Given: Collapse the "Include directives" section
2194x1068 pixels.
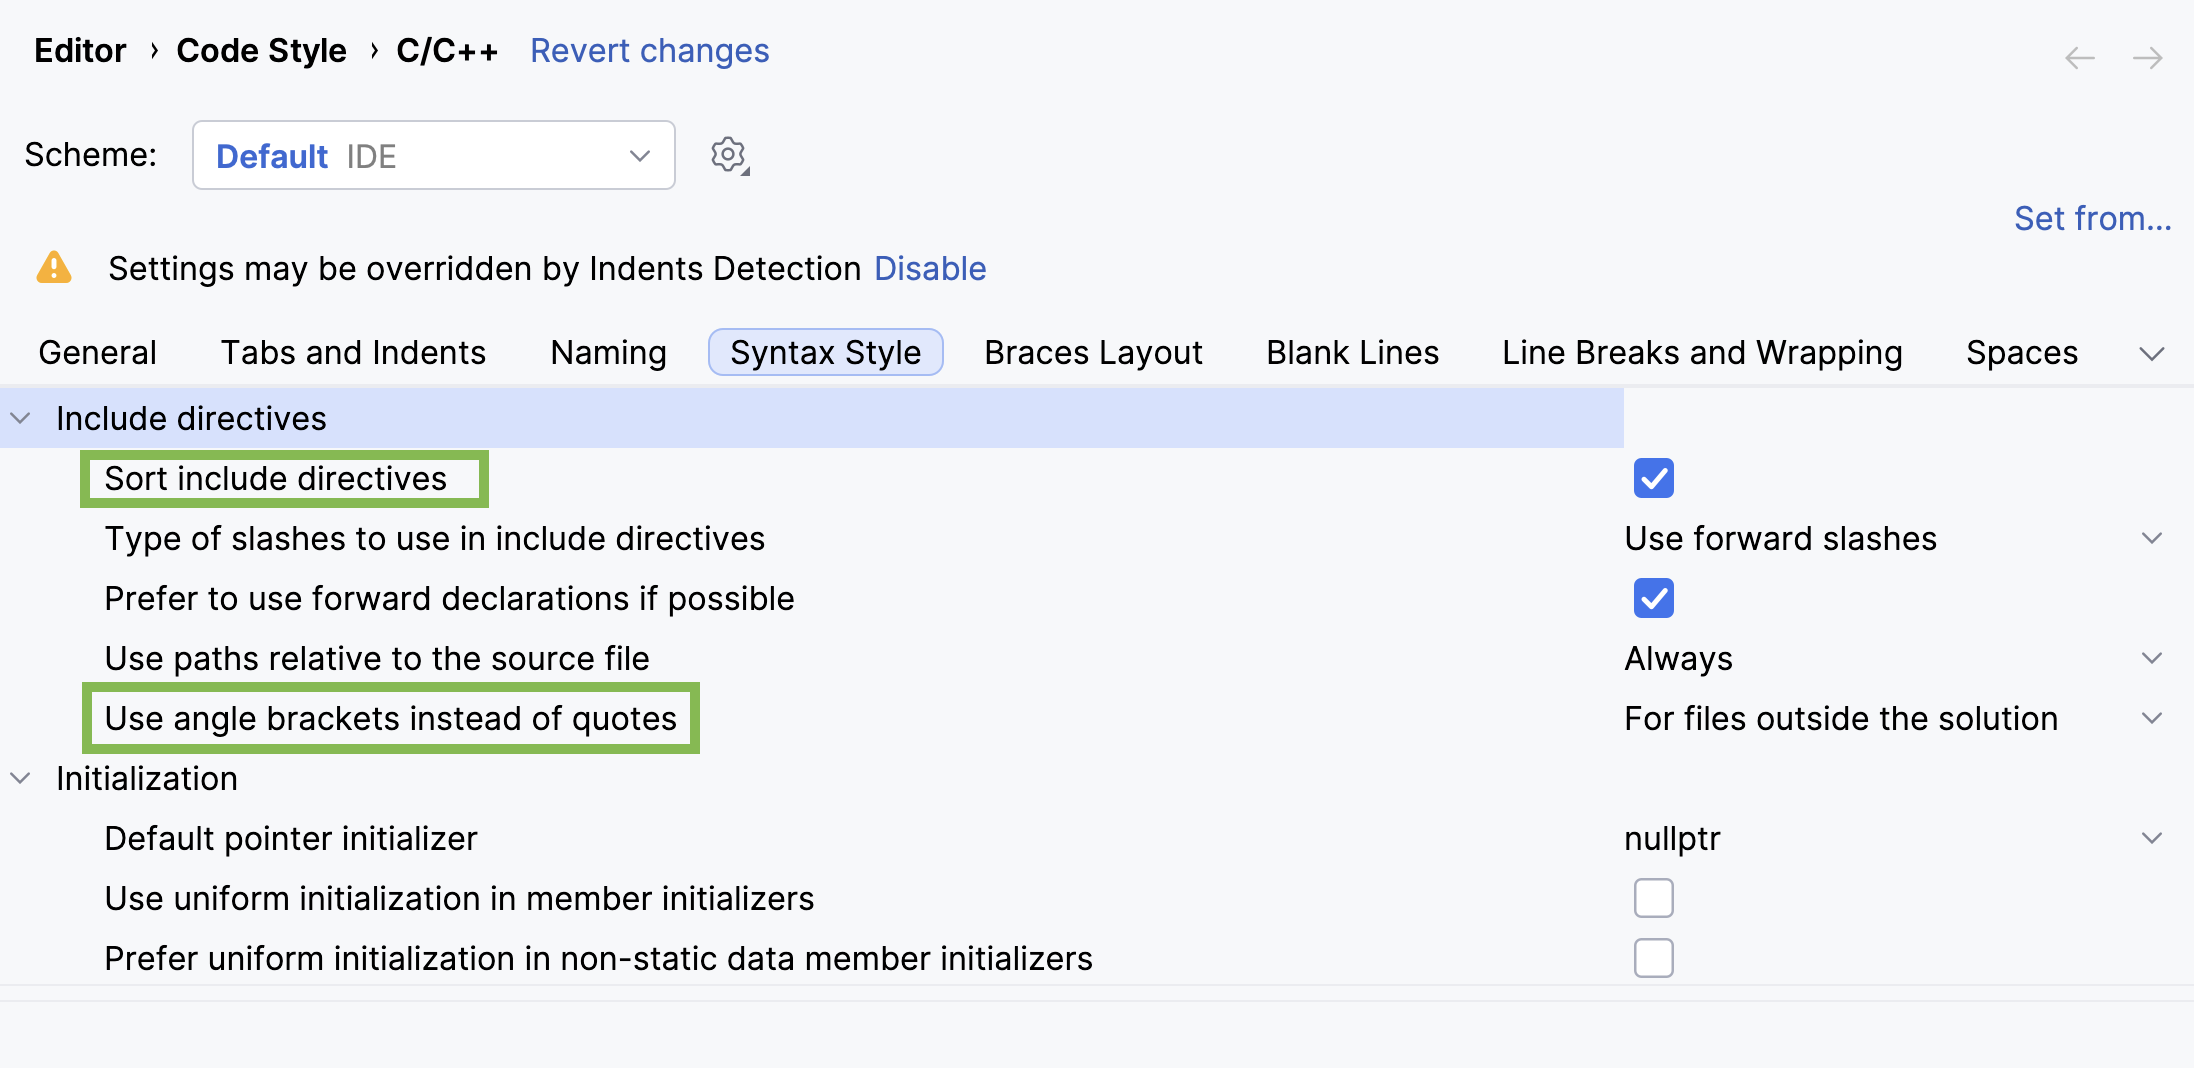Looking at the screenshot, I should [x=21, y=418].
